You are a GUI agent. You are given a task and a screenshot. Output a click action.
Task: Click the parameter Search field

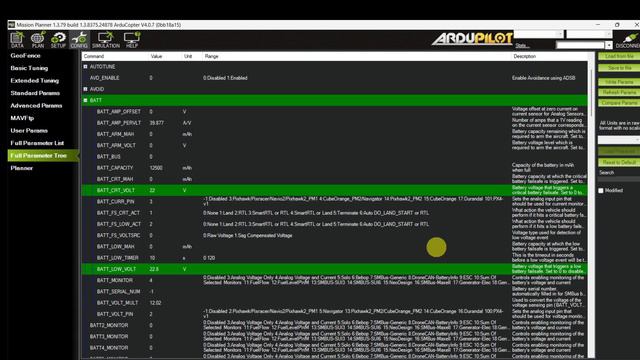click(x=619, y=179)
